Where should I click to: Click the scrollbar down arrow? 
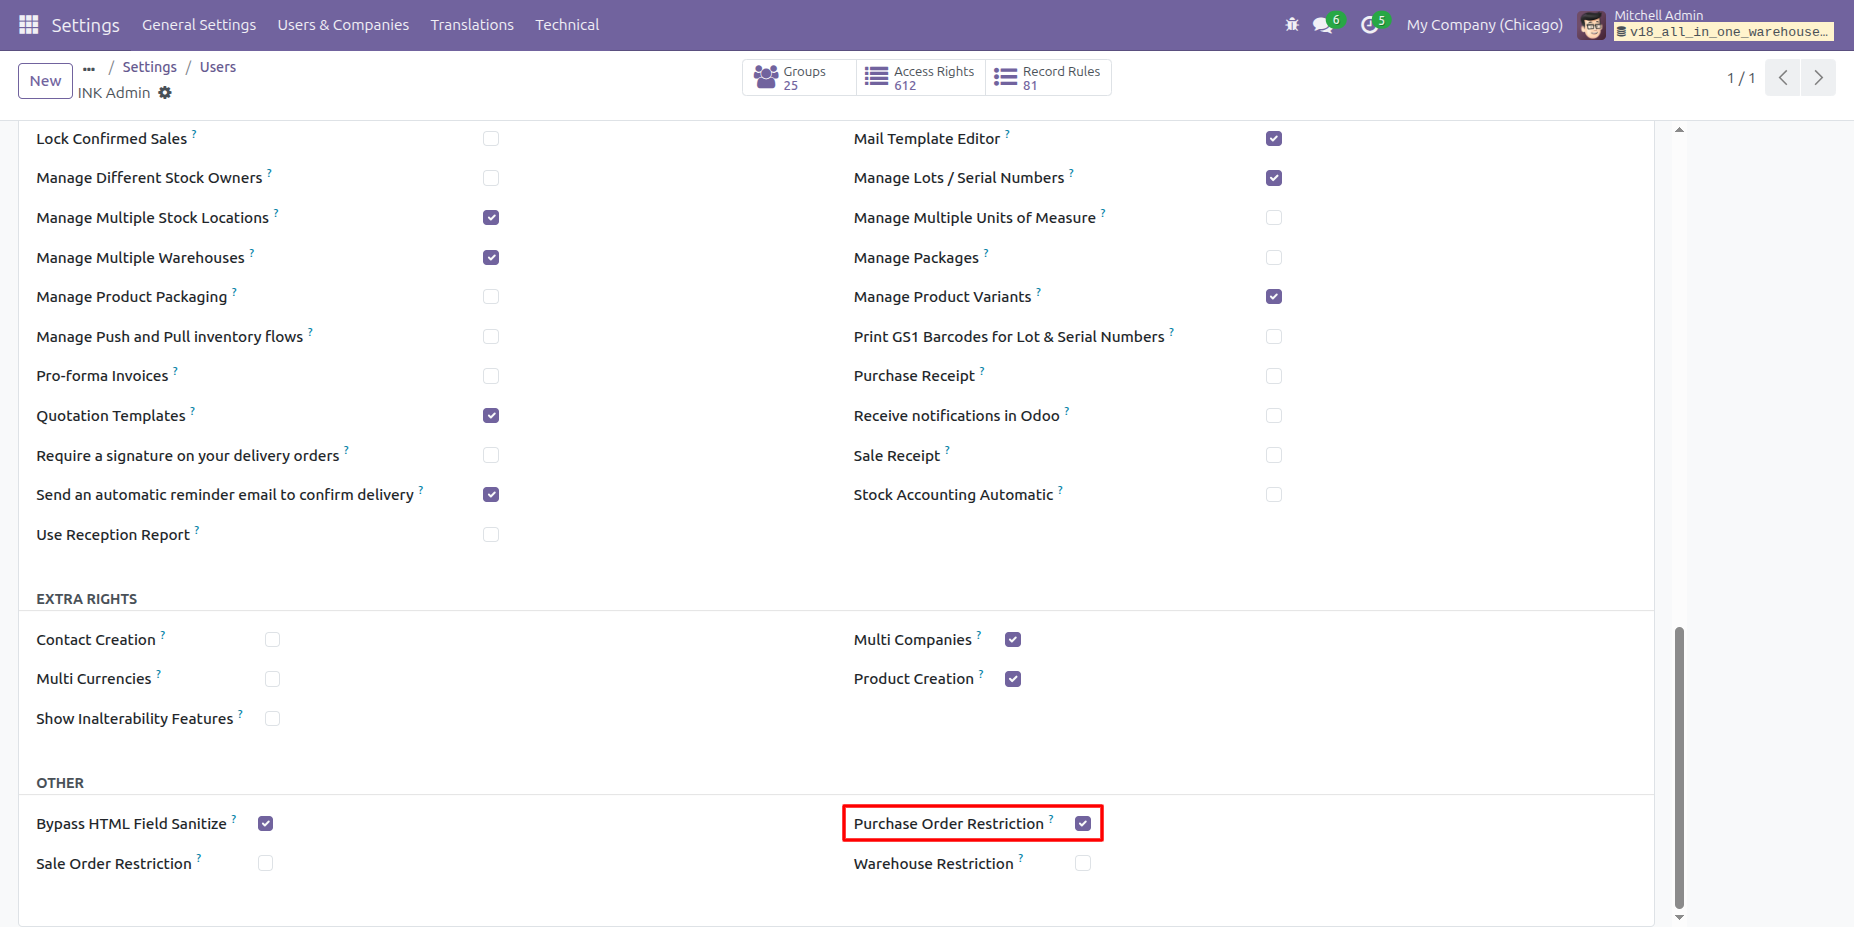pos(1679,917)
